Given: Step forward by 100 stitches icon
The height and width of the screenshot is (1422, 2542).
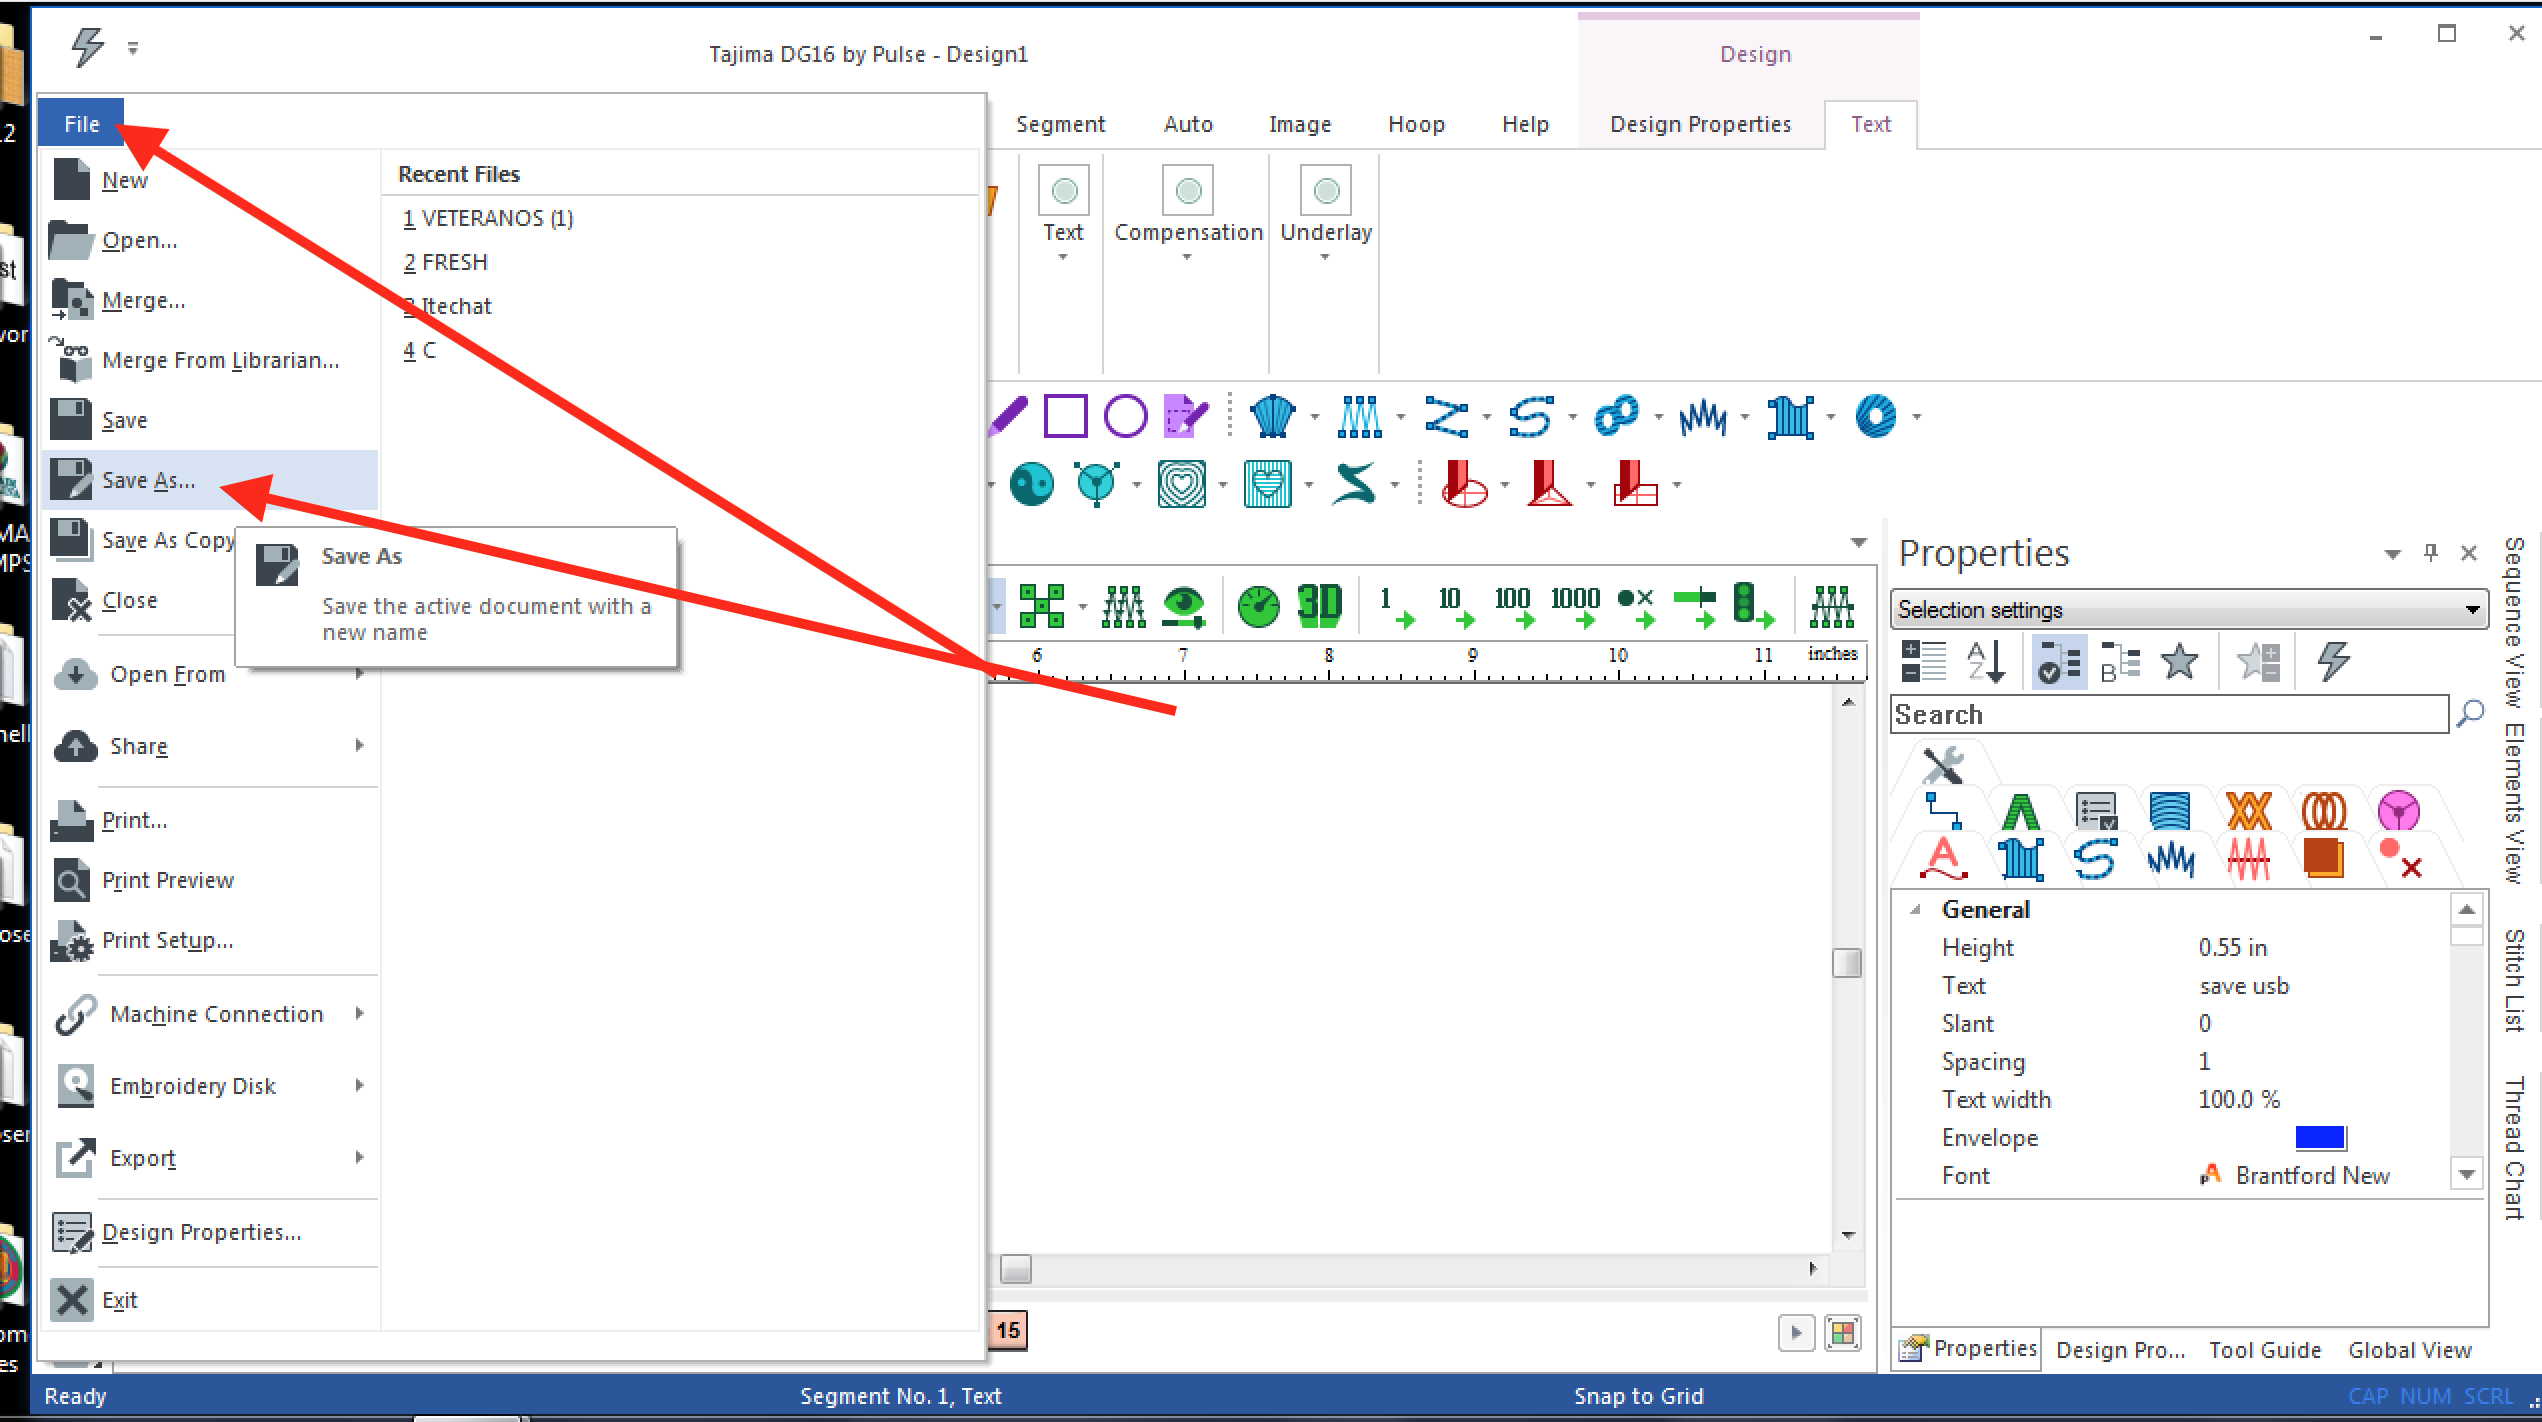Looking at the screenshot, I should point(1514,605).
